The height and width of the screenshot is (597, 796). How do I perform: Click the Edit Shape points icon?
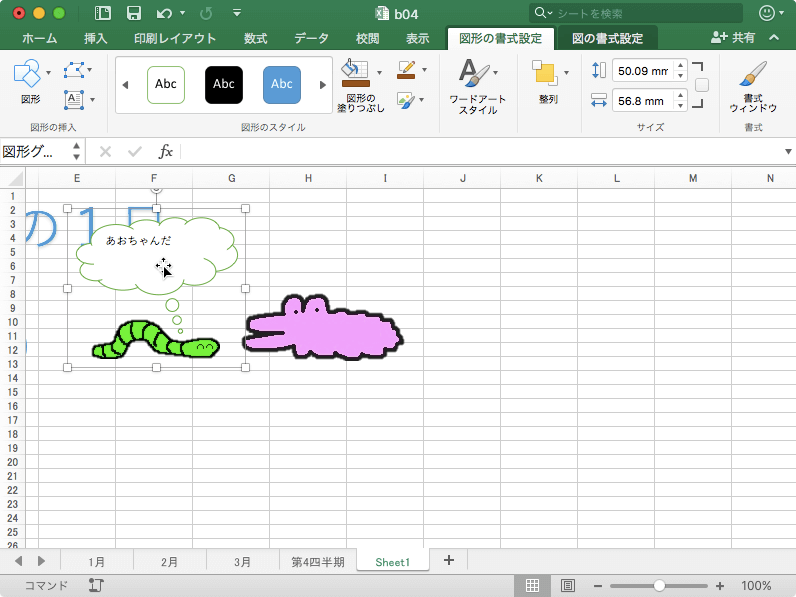(74, 70)
